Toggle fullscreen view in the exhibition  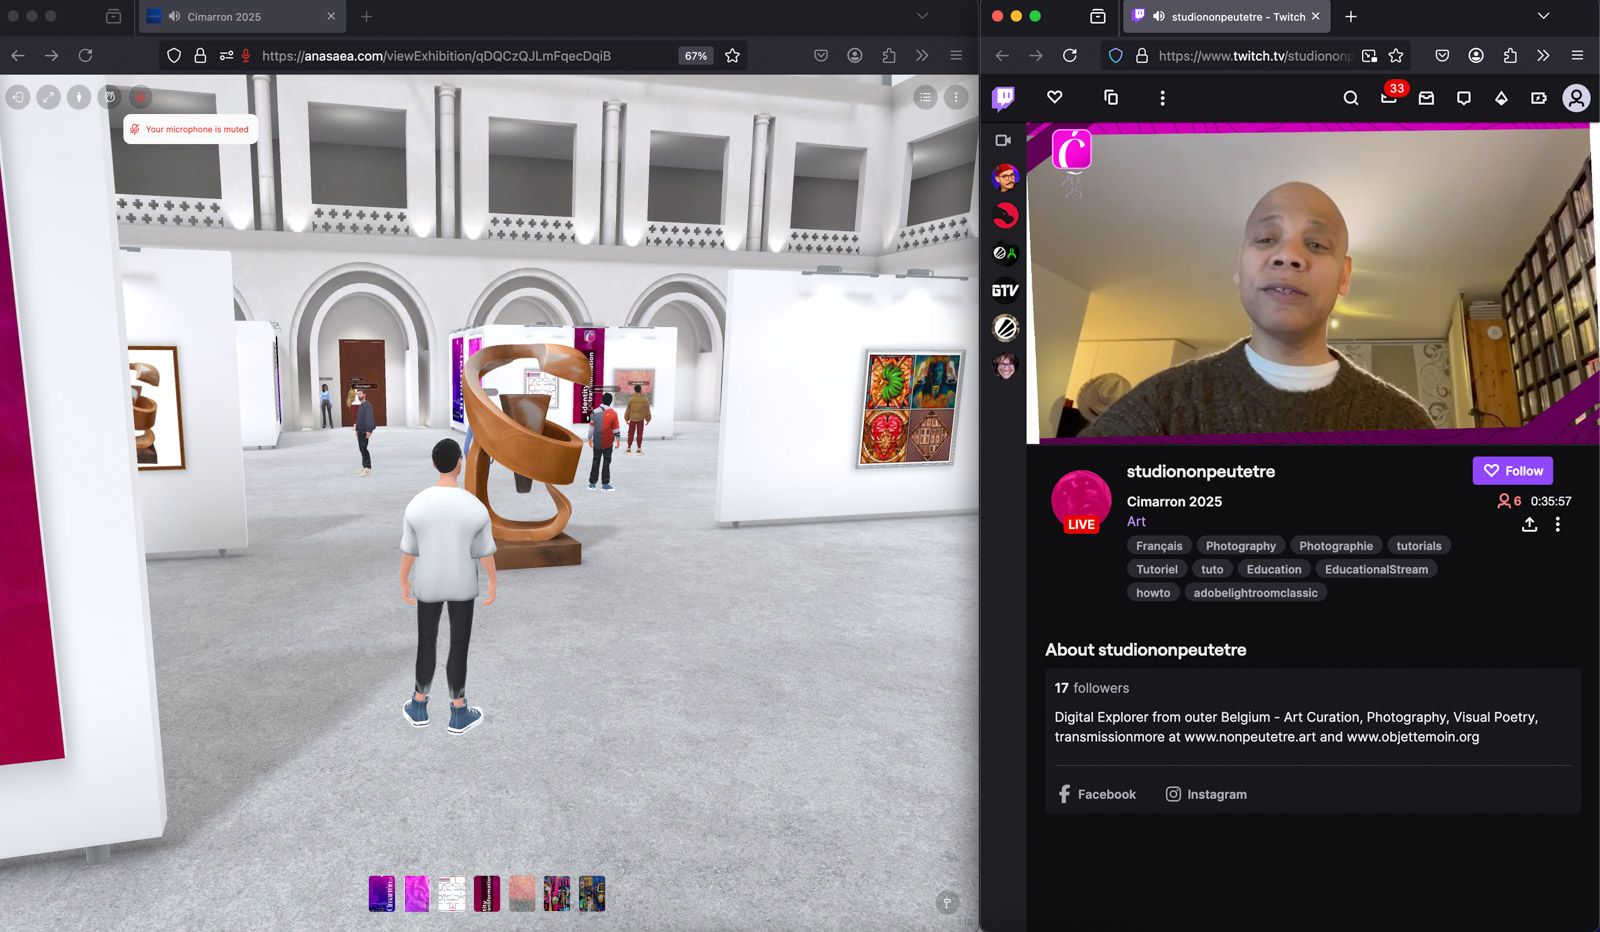point(48,97)
